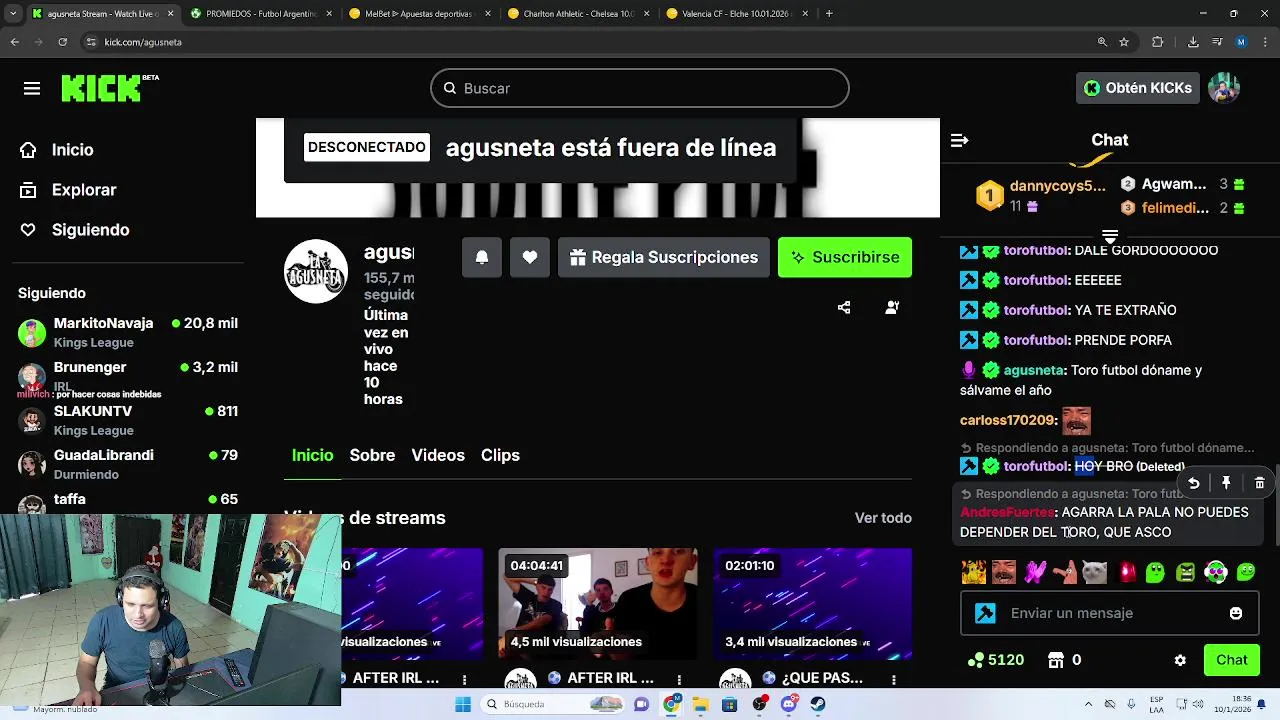Insert the Pikachu fire emote

pyautogui.click(x=973, y=572)
